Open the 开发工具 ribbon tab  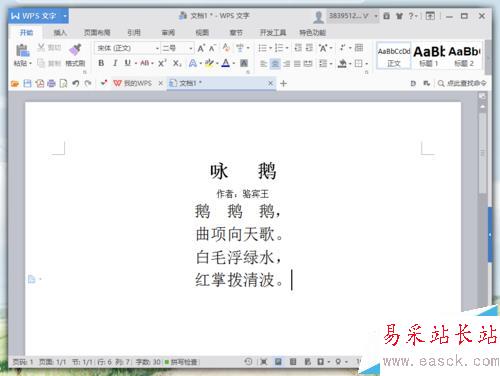[x=273, y=33]
